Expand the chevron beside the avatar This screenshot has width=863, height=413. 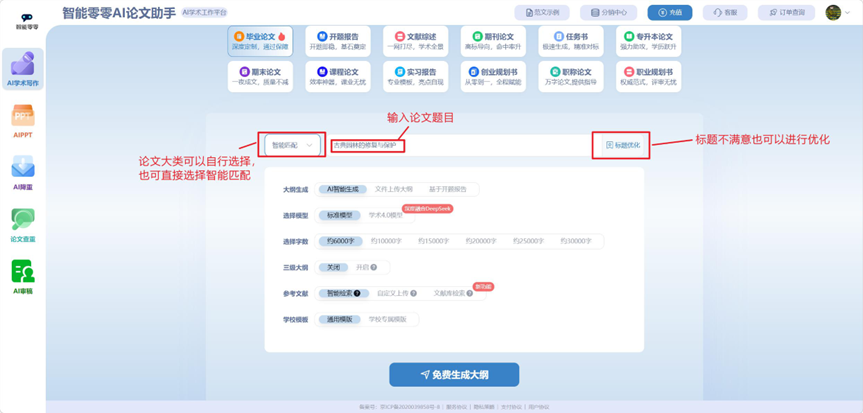click(x=848, y=13)
